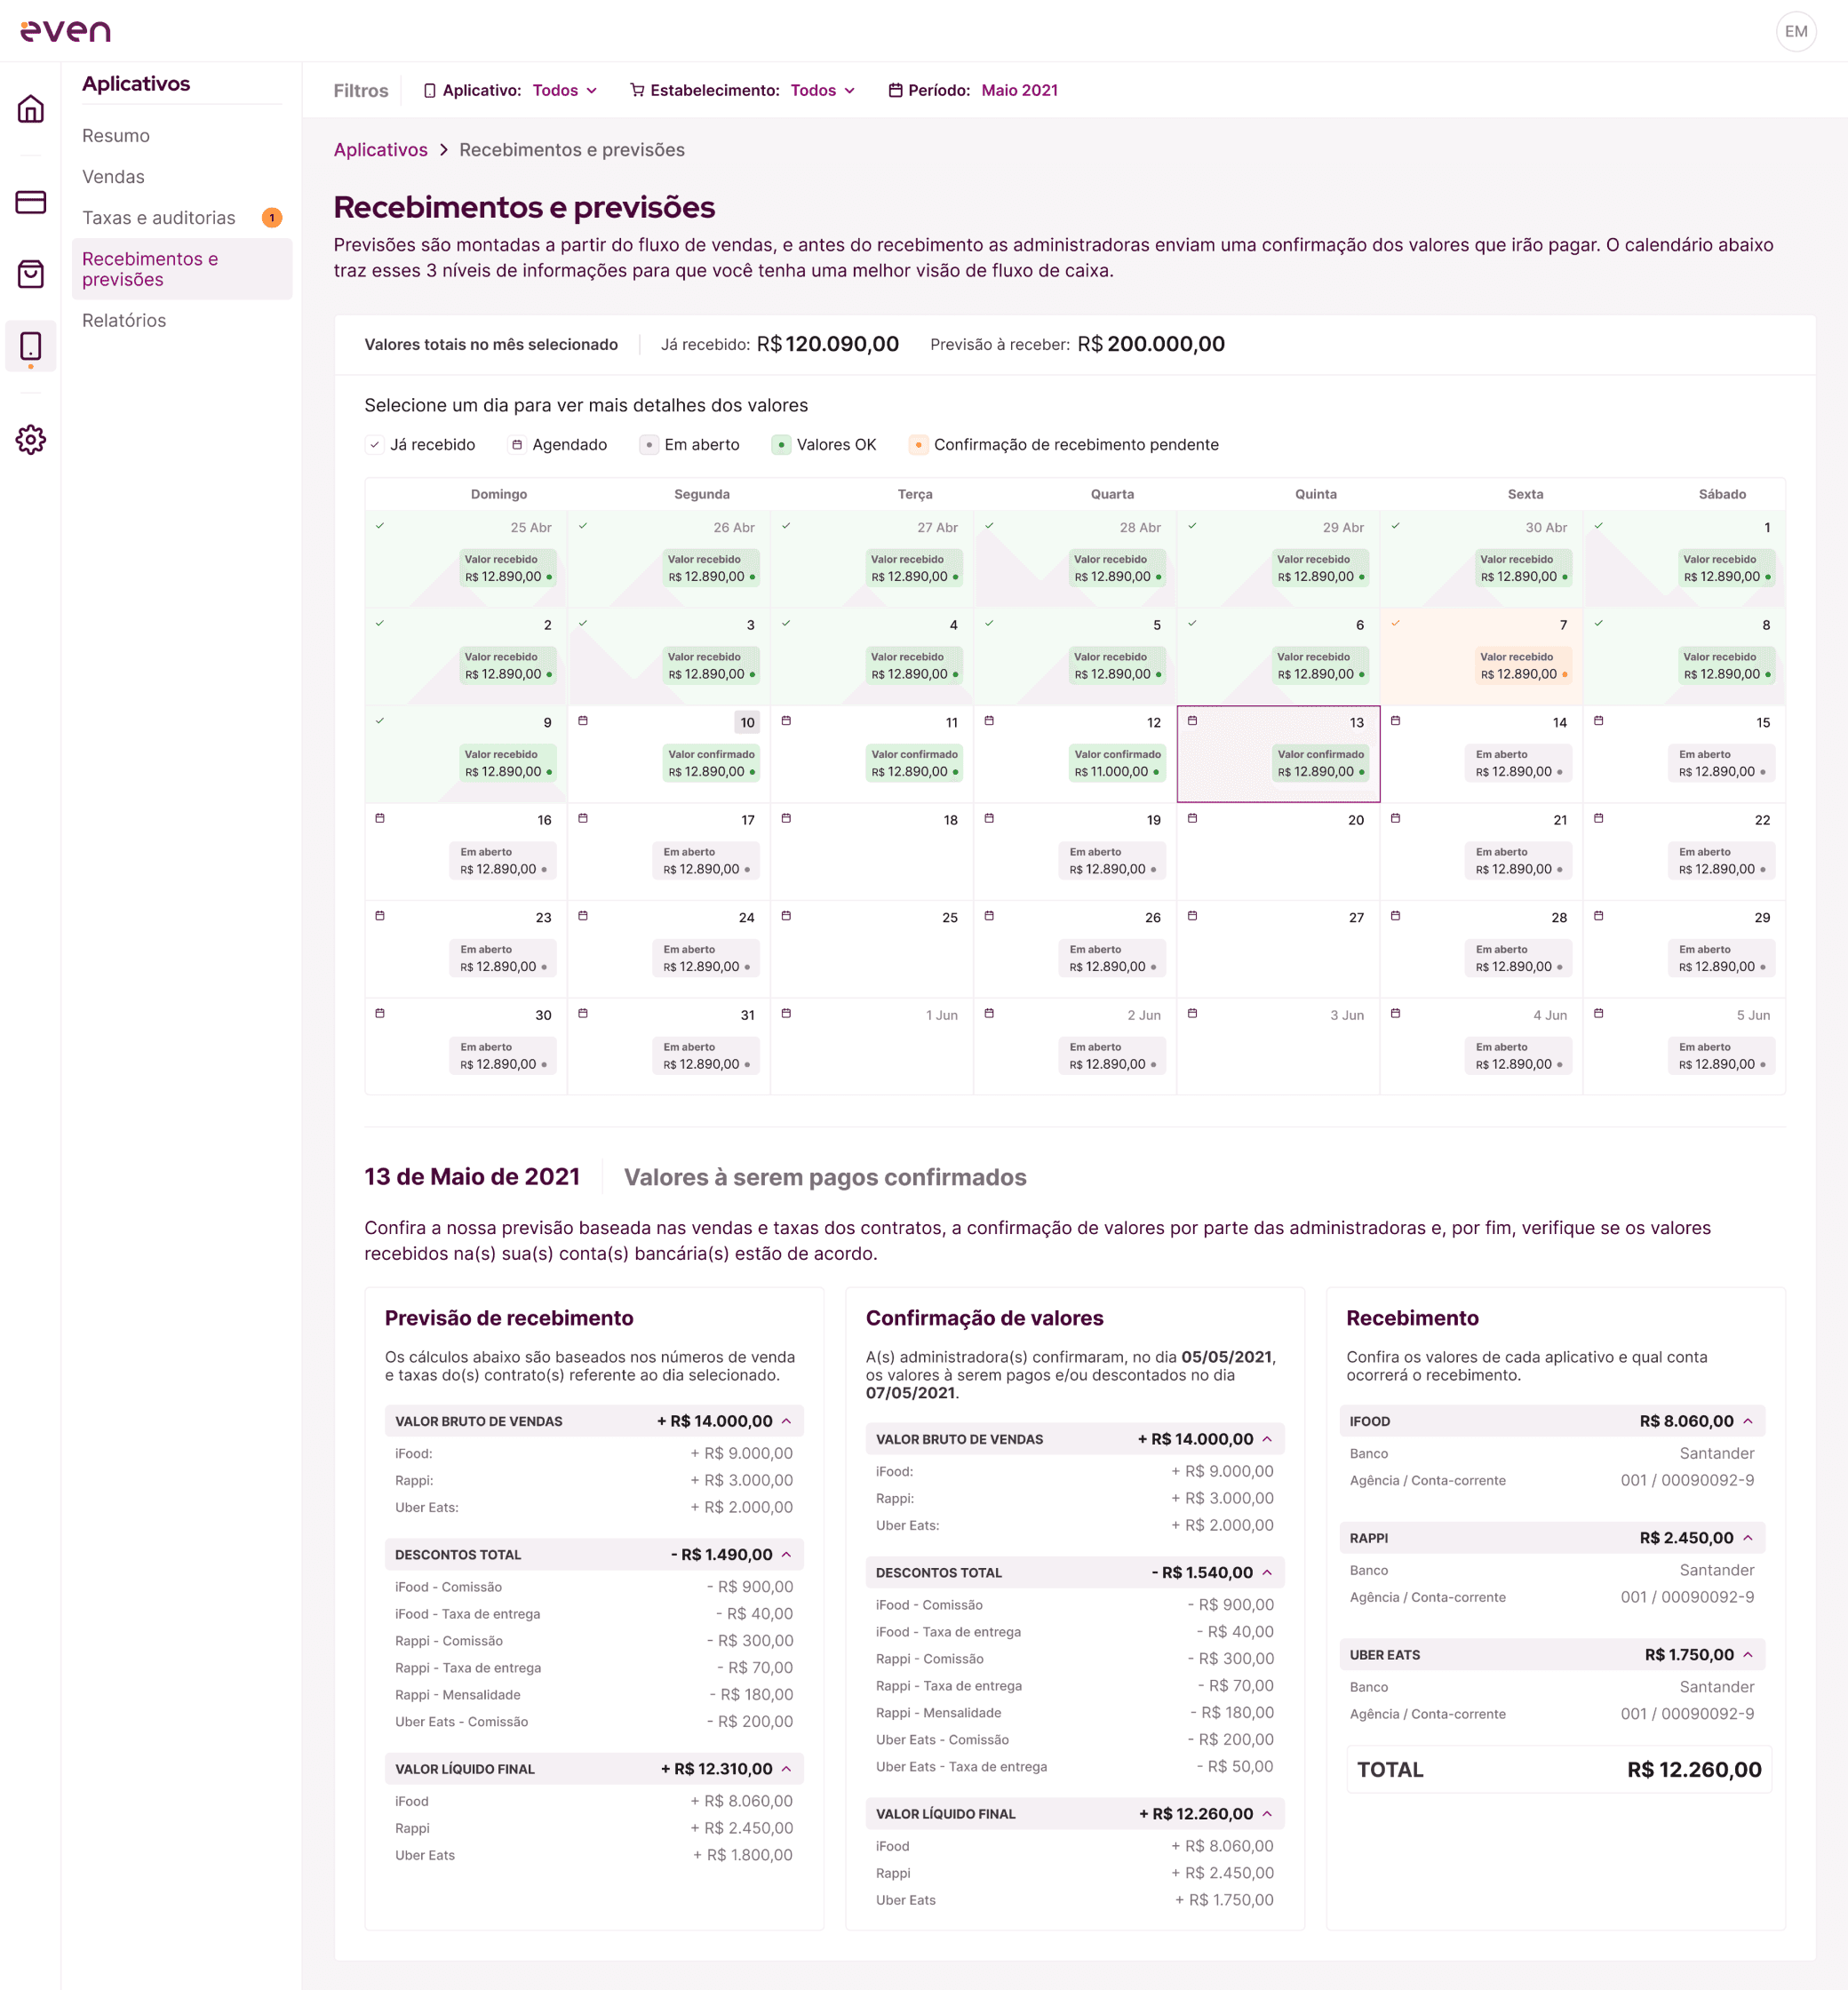Select calendar day 7 with pending confirmation
This screenshot has height=1990, width=1848.
pos(1480,655)
